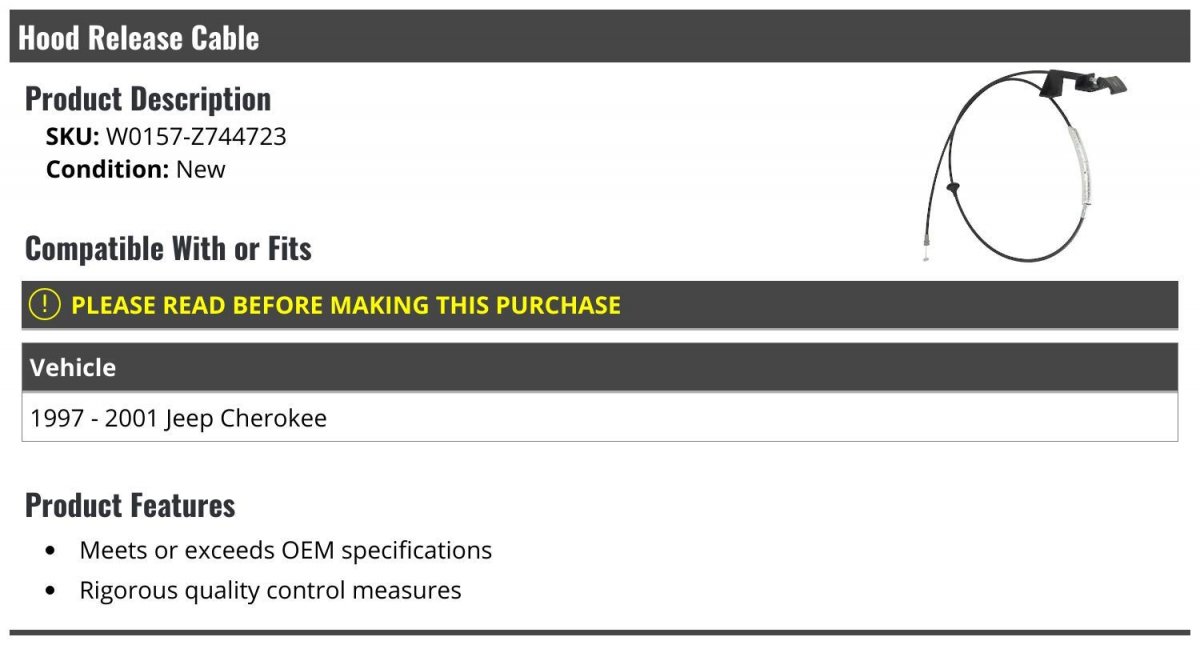Click the condition value "New"

tap(201, 169)
